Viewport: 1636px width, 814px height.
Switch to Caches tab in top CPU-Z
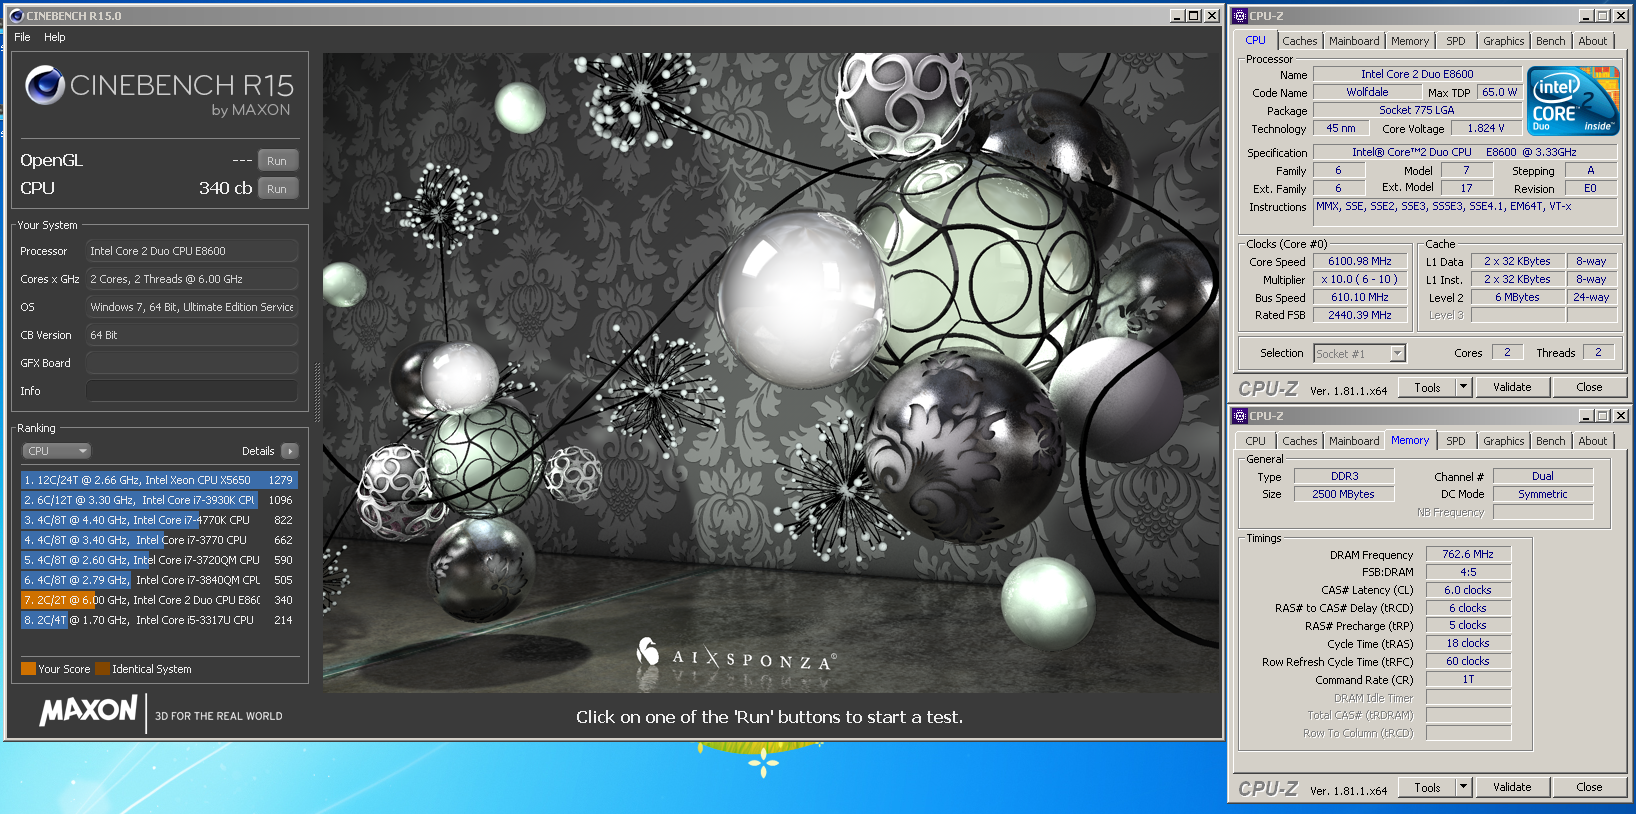pyautogui.click(x=1300, y=41)
